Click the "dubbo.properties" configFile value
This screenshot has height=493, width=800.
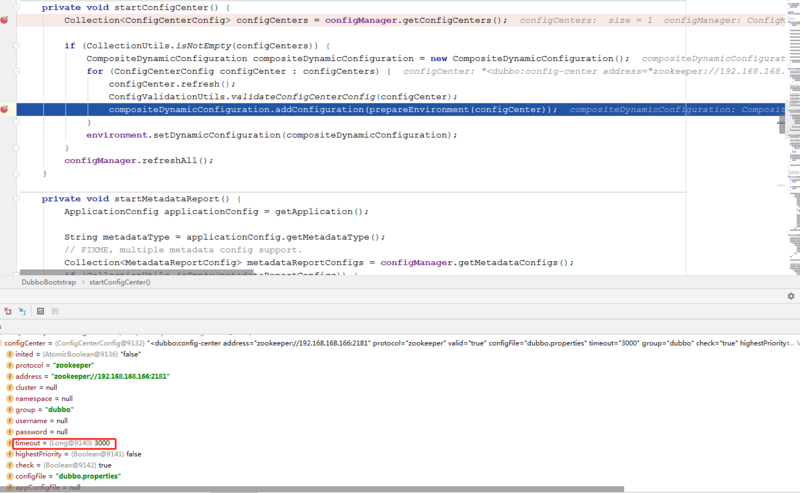88,476
